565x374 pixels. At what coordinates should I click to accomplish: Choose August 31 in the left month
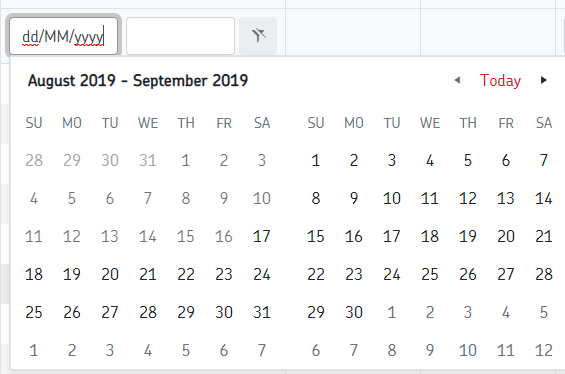tap(262, 312)
